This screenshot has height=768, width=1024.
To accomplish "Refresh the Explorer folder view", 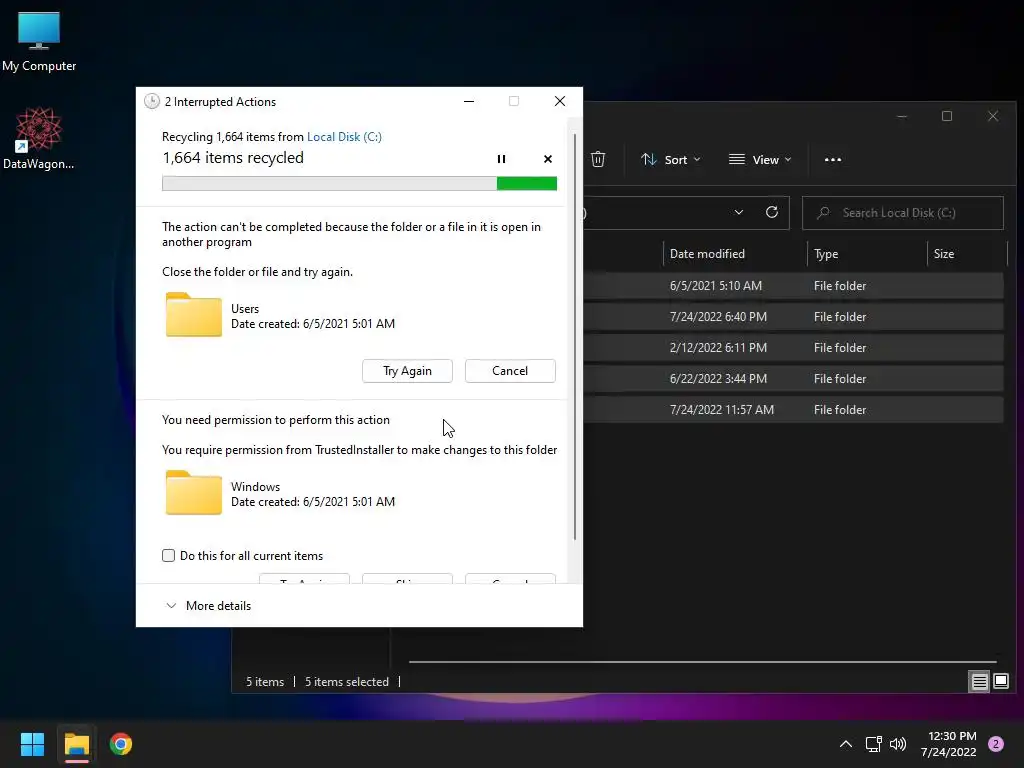I will click(771, 212).
